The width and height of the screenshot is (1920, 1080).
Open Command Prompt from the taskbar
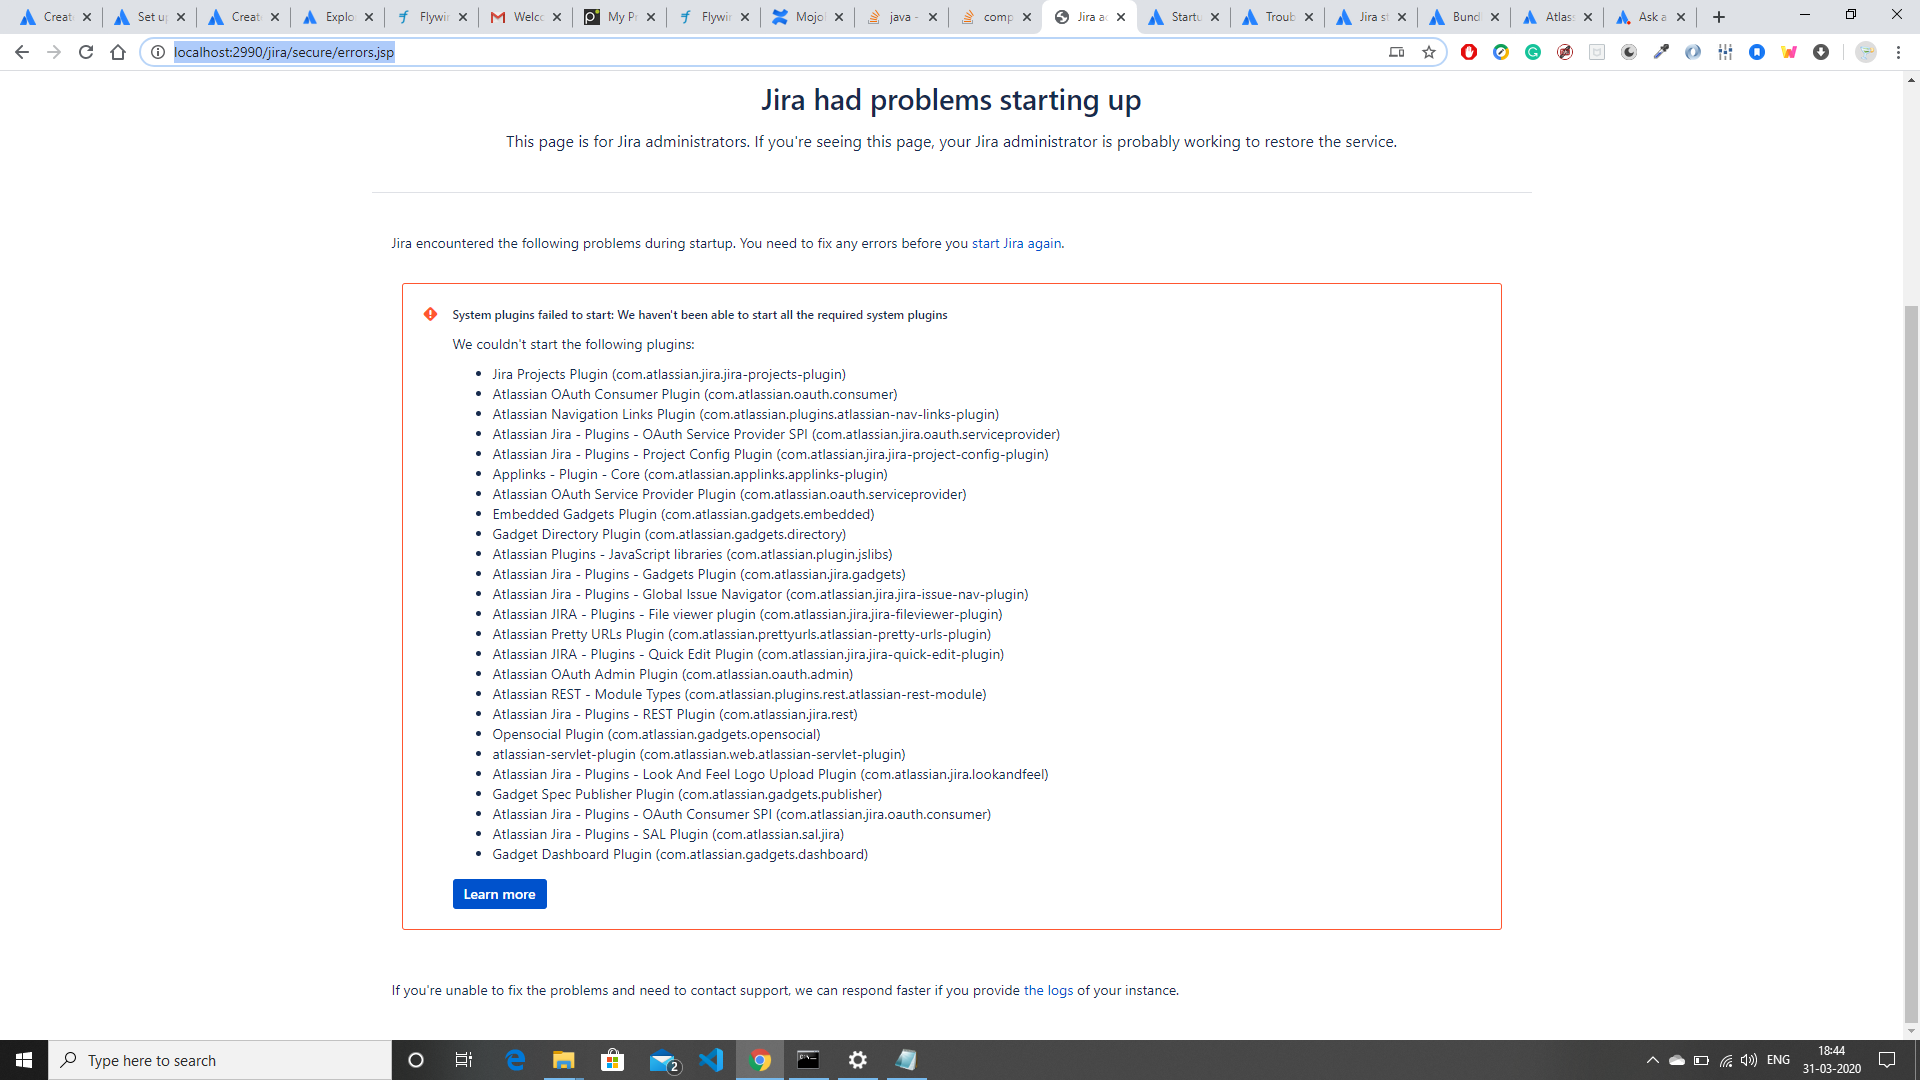[808, 1060]
